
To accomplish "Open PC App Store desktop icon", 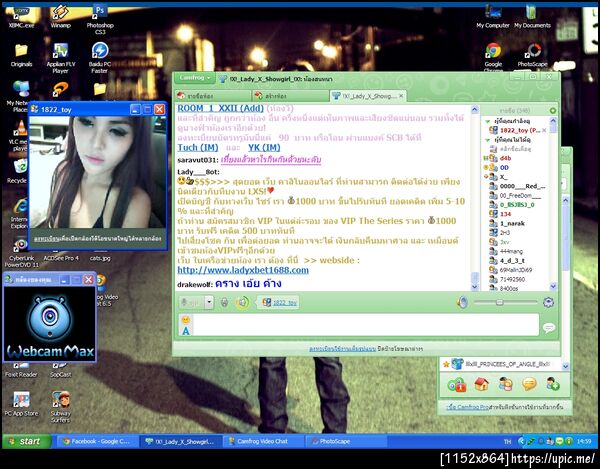I will click(21, 404).
